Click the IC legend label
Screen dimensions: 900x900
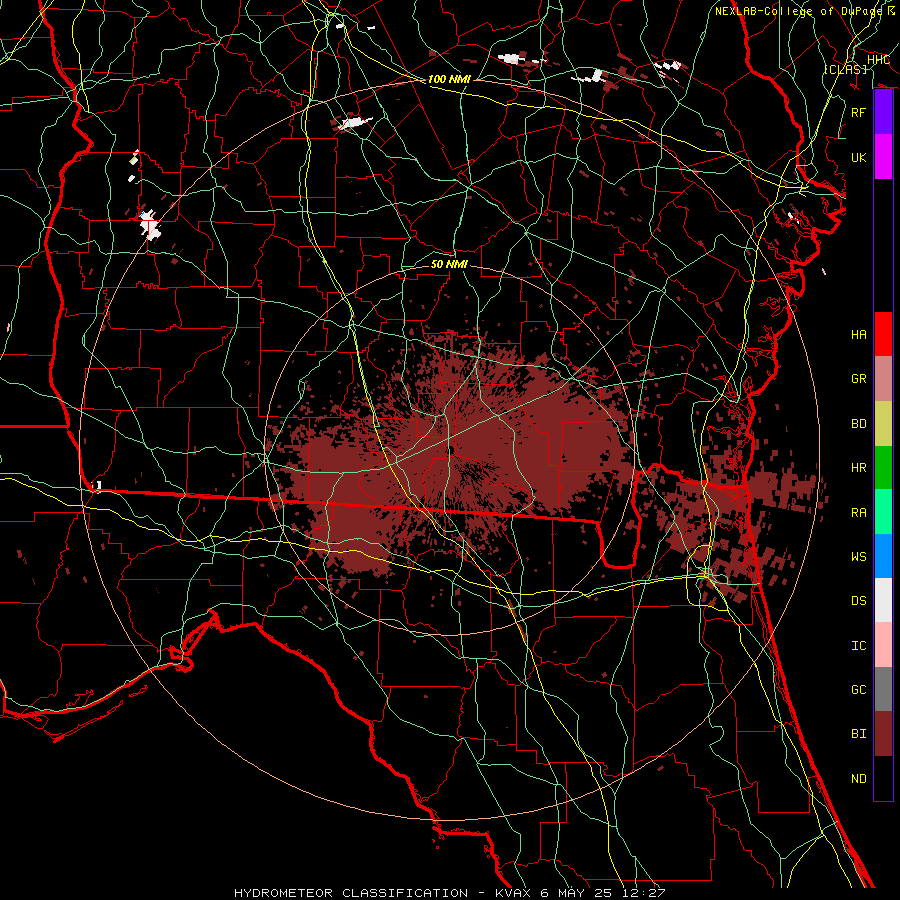tap(859, 645)
